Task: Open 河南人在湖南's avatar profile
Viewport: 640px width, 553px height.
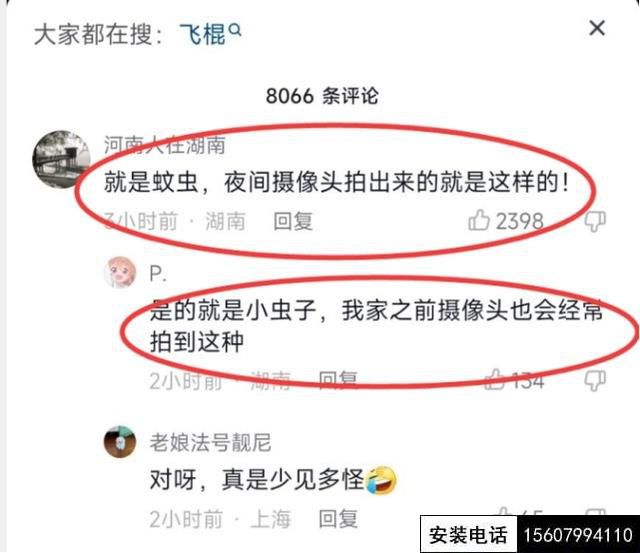Action: coord(61,159)
